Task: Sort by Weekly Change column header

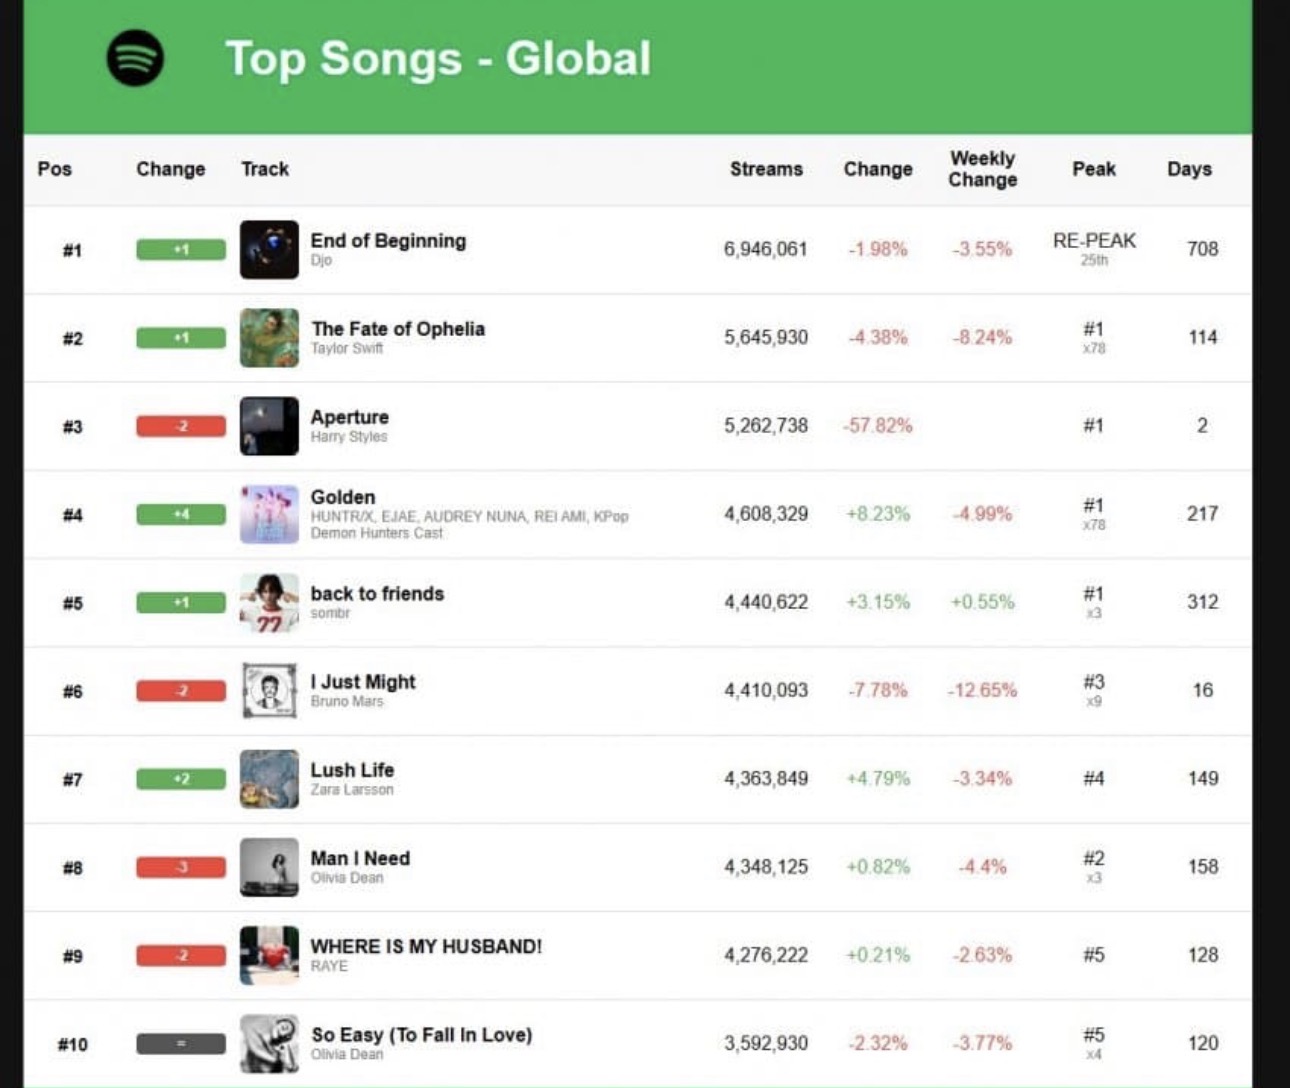Action: 982,169
